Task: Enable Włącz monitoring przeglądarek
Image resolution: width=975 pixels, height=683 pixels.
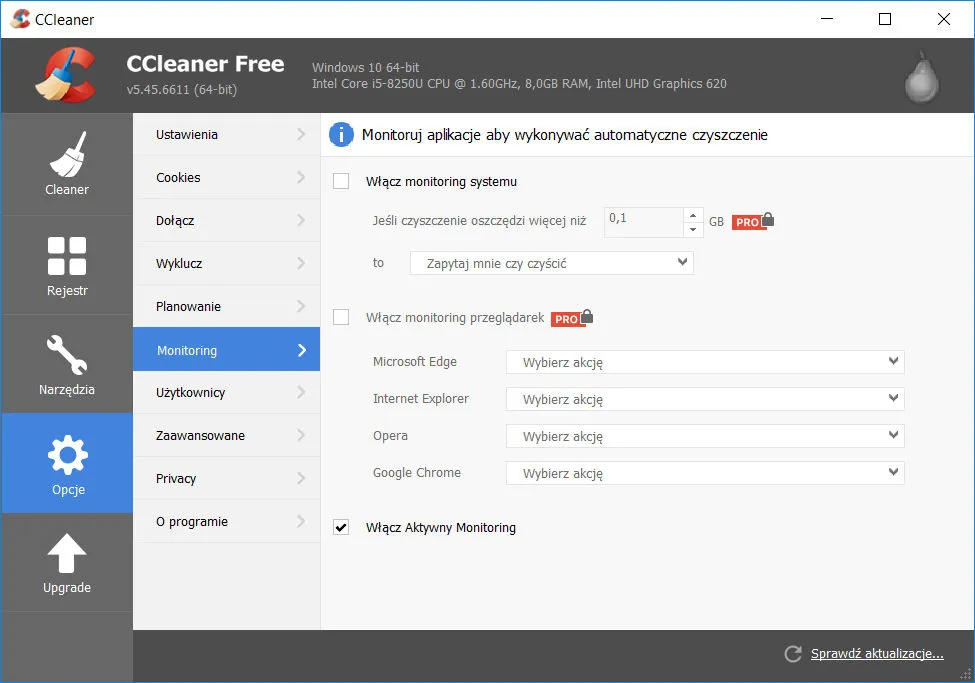Action: click(340, 316)
